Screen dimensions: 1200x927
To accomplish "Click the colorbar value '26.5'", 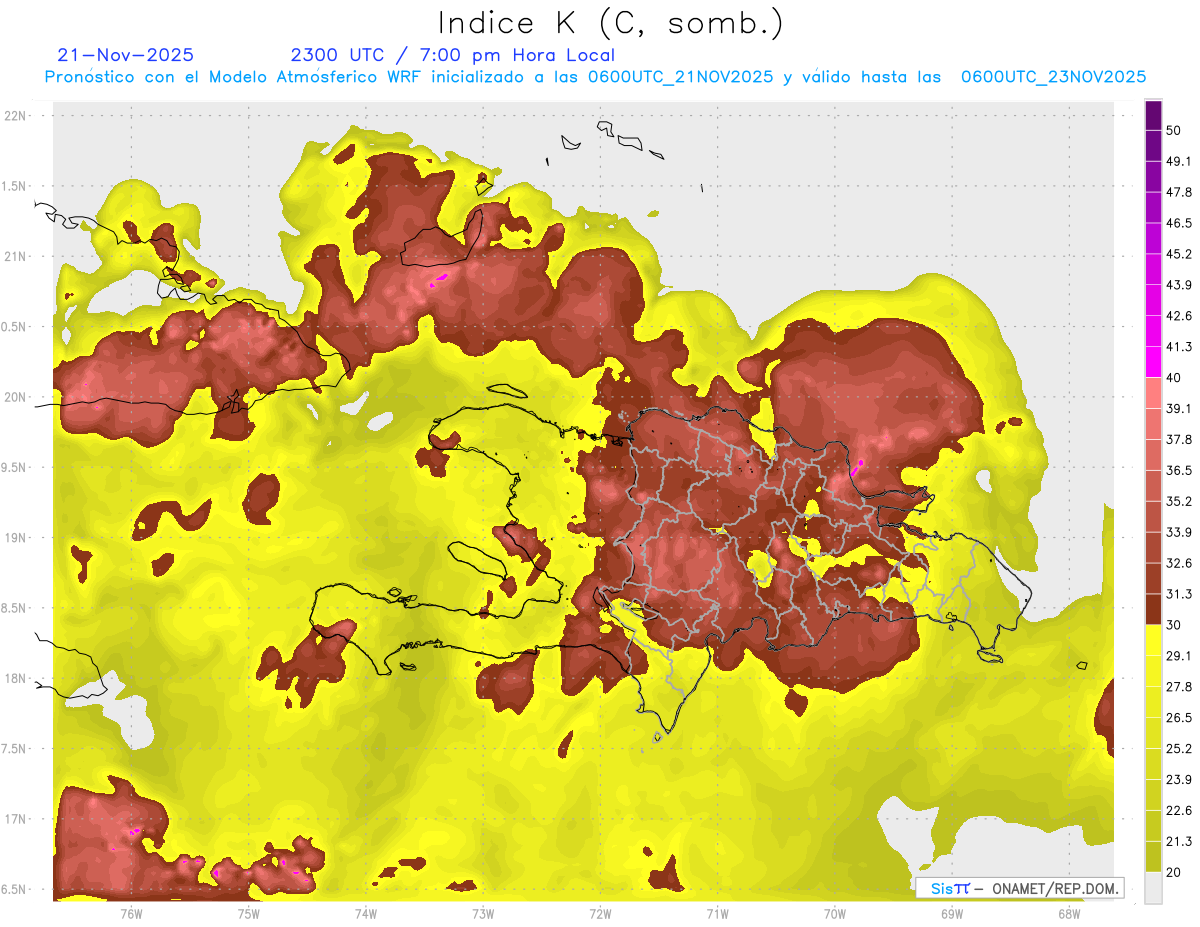I will pos(1178,718).
